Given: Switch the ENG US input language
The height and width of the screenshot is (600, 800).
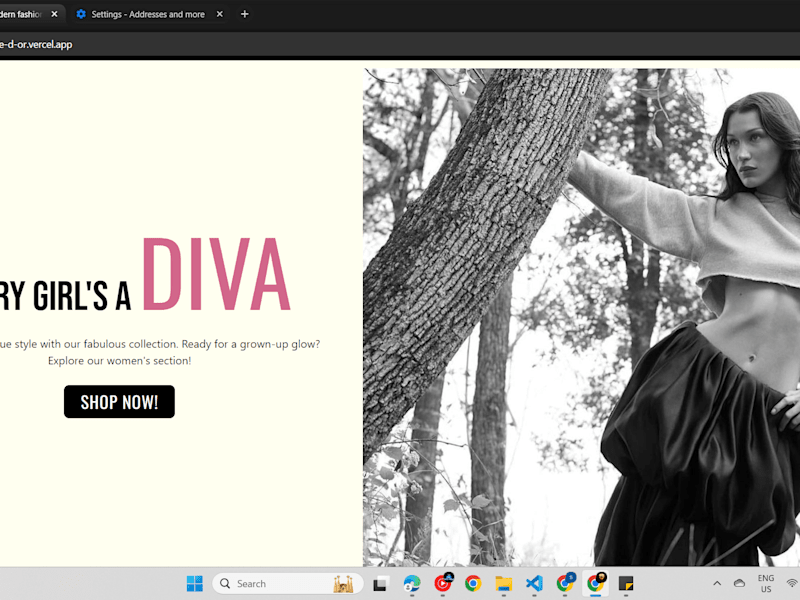Looking at the screenshot, I should [766, 583].
